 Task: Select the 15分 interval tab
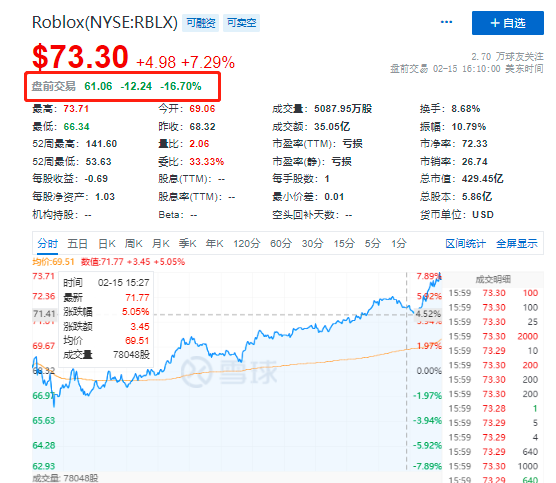(x=344, y=244)
